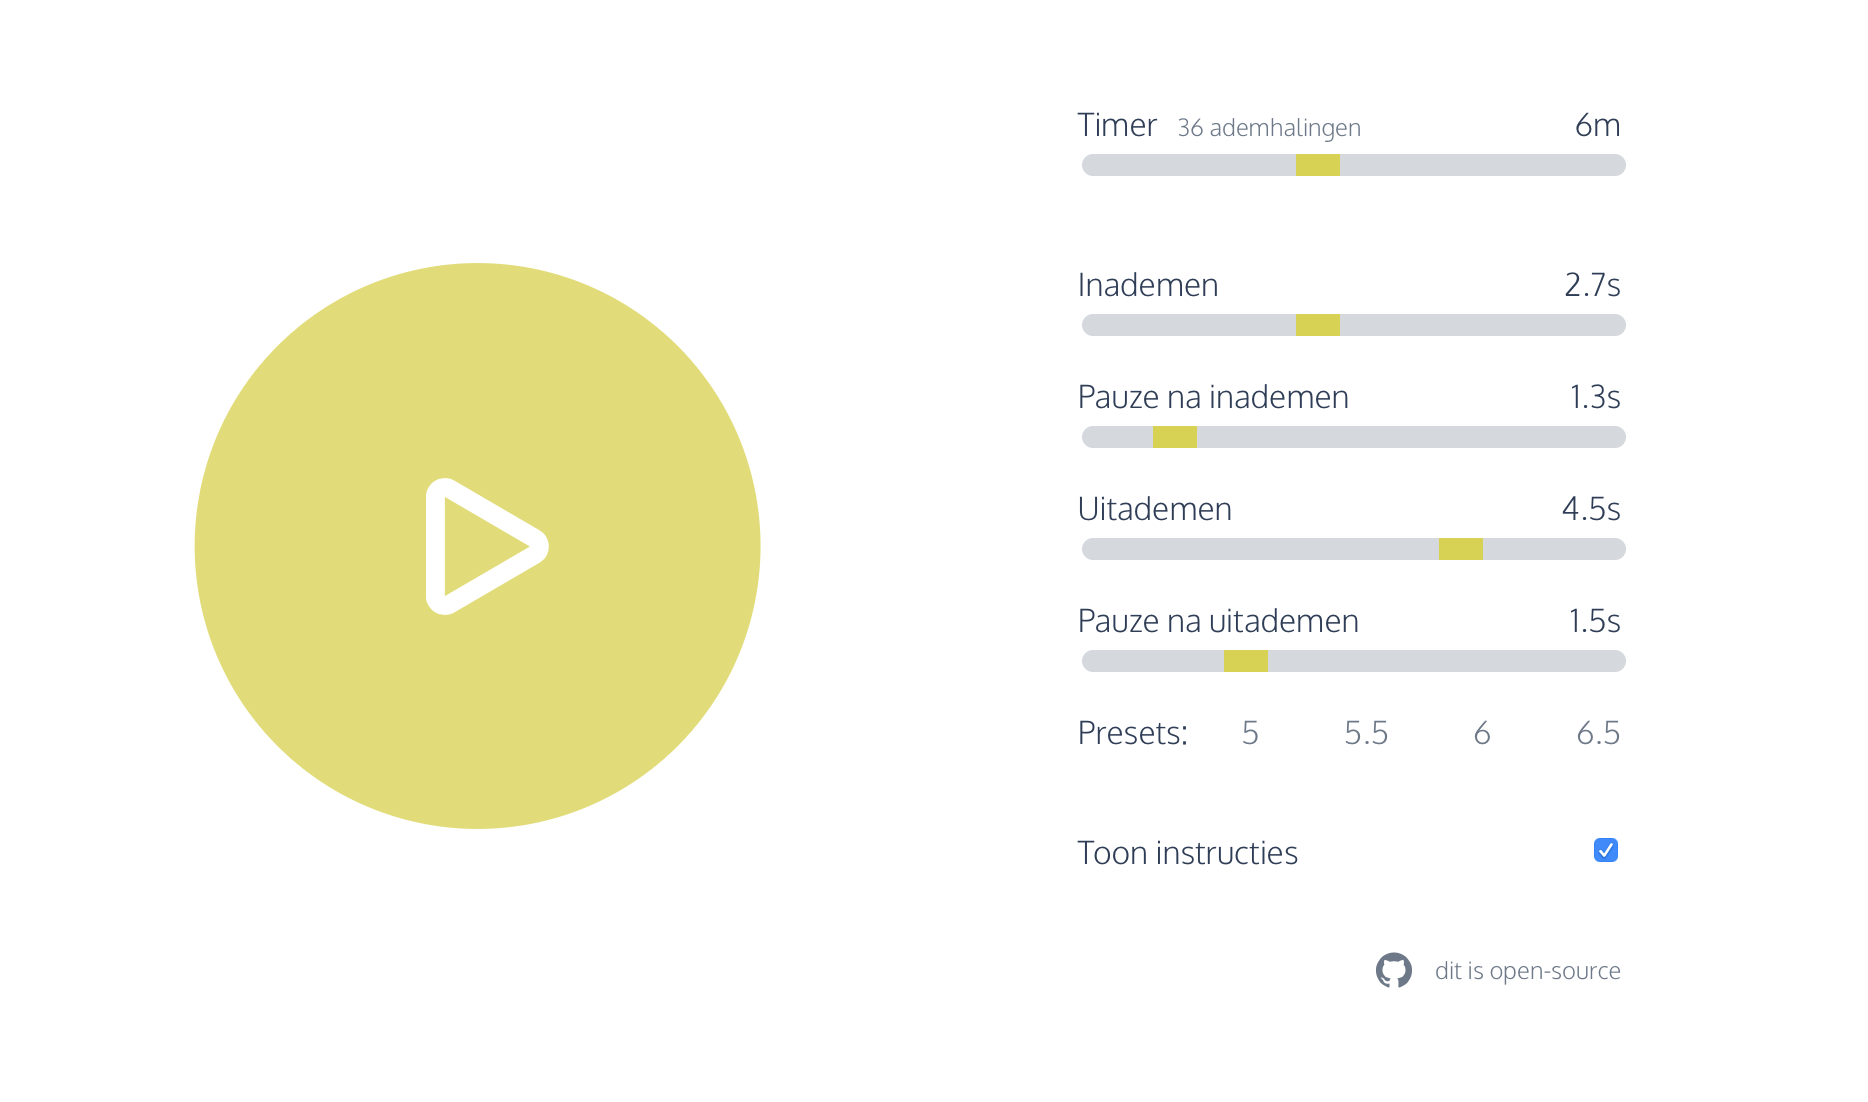Open the GitHub logo icon
The height and width of the screenshot is (1102, 1868).
pos(1393,970)
